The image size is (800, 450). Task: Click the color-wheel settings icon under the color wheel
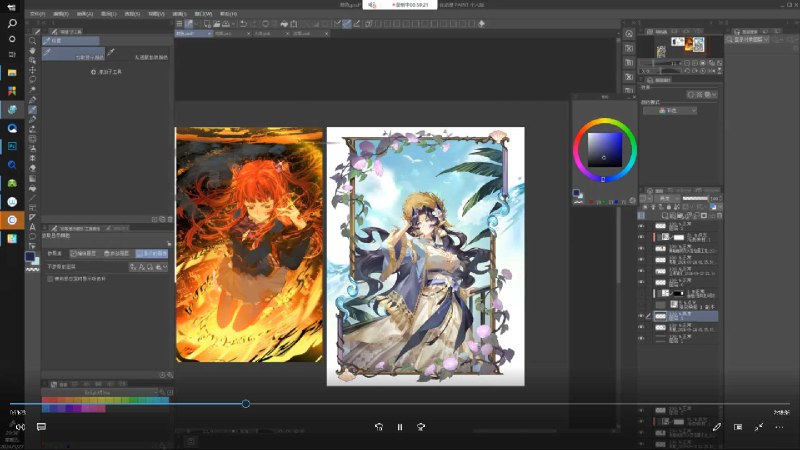[x=633, y=201]
